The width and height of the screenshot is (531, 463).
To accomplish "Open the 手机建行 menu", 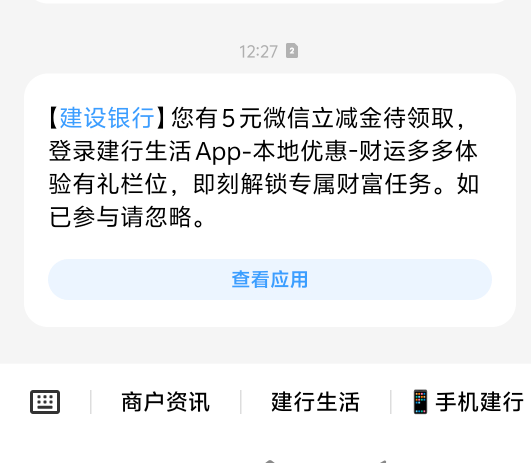I will (x=468, y=402).
